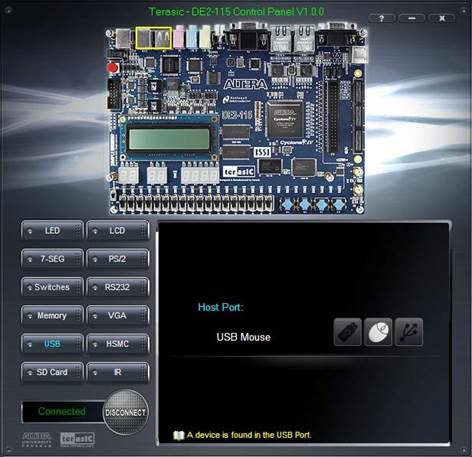Viewport: 472px width, 457px height.
Task: Open the IR panel
Action: click(117, 372)
